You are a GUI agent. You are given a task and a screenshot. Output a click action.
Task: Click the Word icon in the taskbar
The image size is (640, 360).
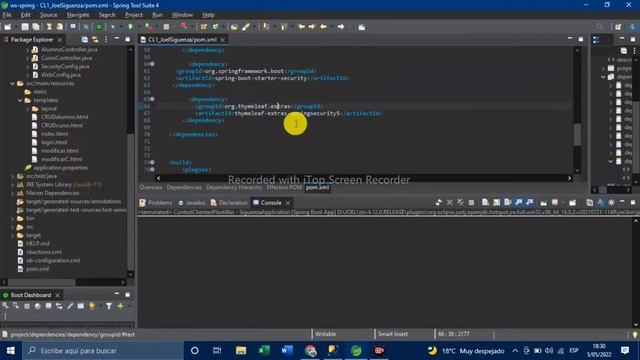click(287, 351)
